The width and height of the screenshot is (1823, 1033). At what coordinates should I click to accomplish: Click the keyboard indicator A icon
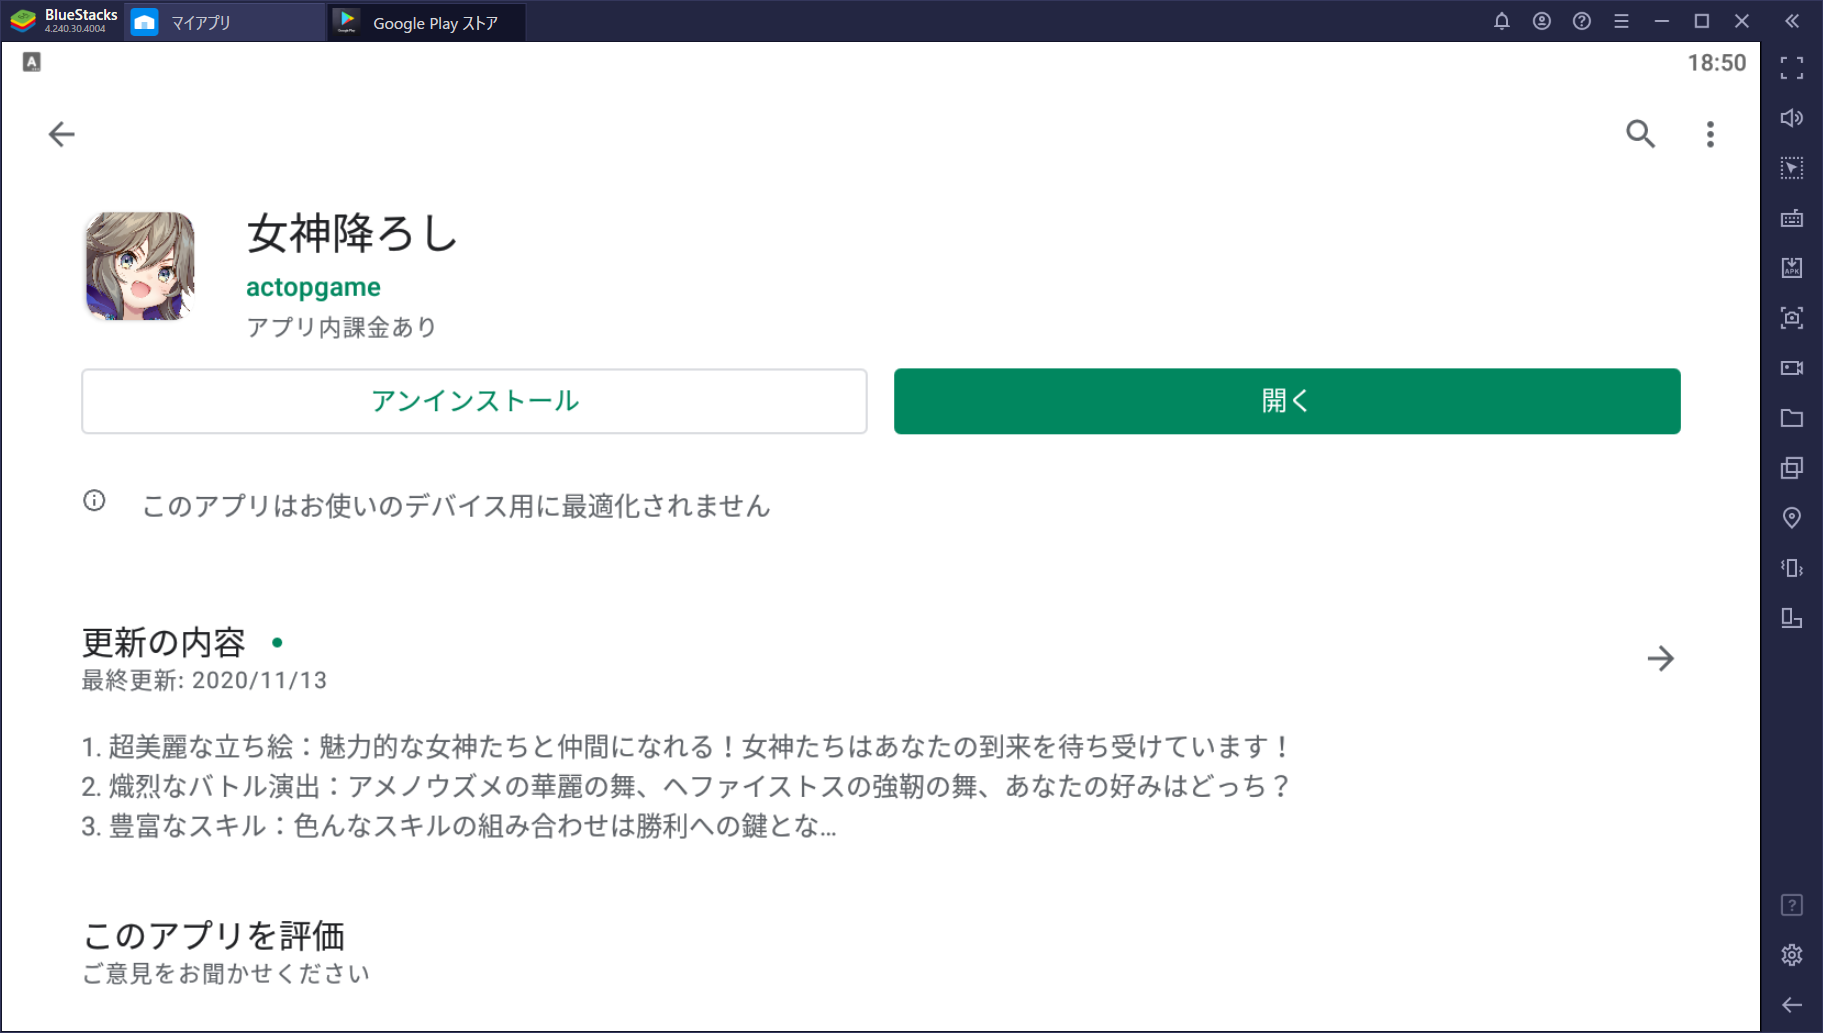click(x=32, y=62)
